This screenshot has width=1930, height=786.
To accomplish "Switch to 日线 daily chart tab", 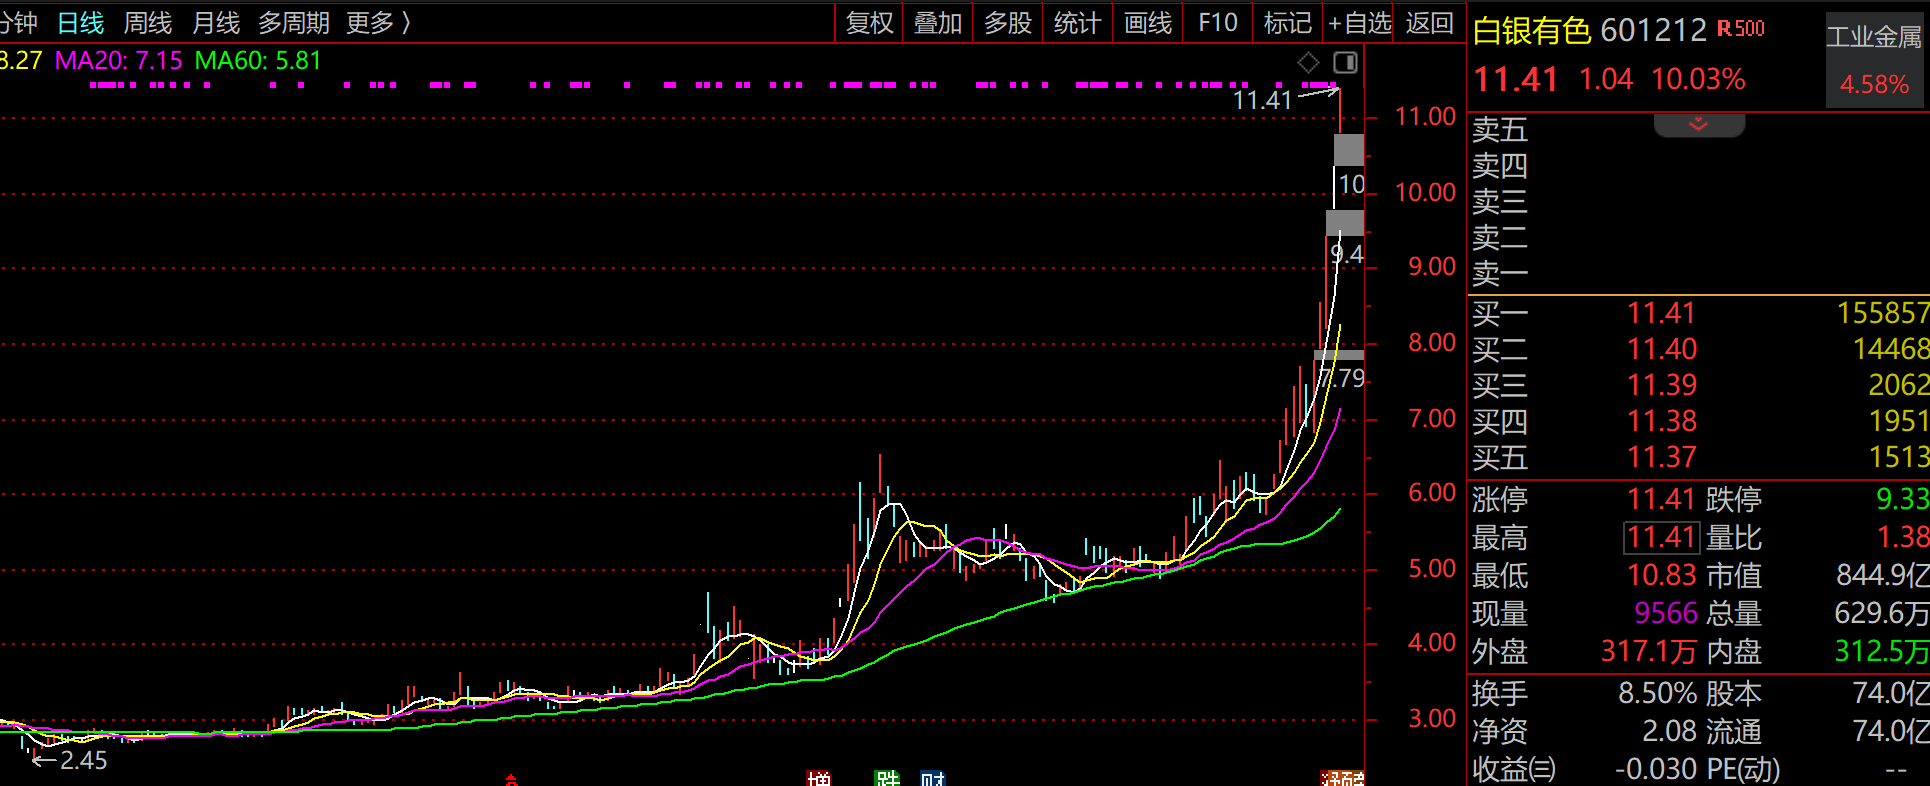I will [80, 23].
